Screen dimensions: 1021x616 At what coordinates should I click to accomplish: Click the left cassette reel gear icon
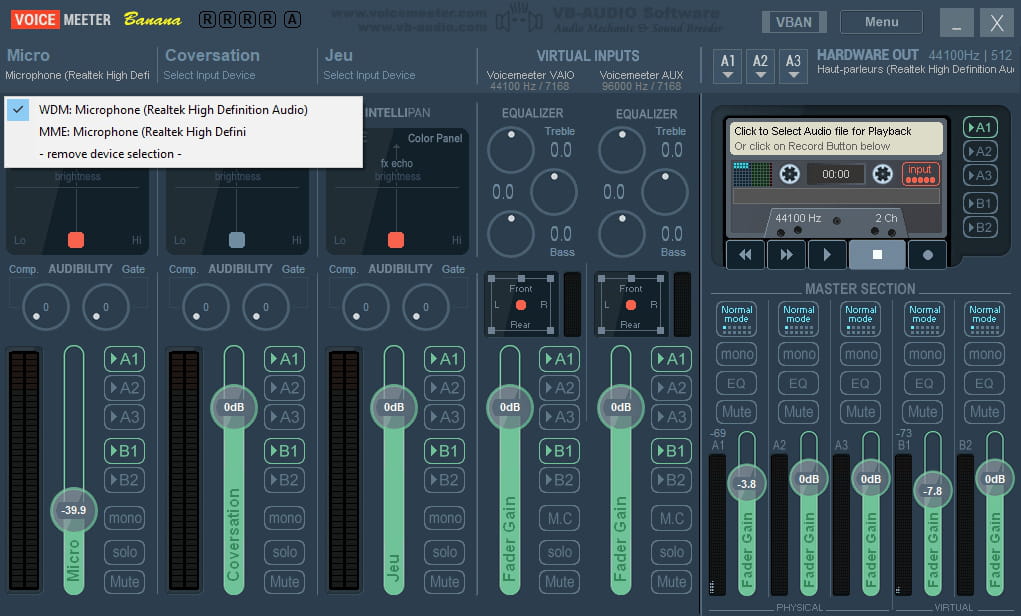point(789,174)
